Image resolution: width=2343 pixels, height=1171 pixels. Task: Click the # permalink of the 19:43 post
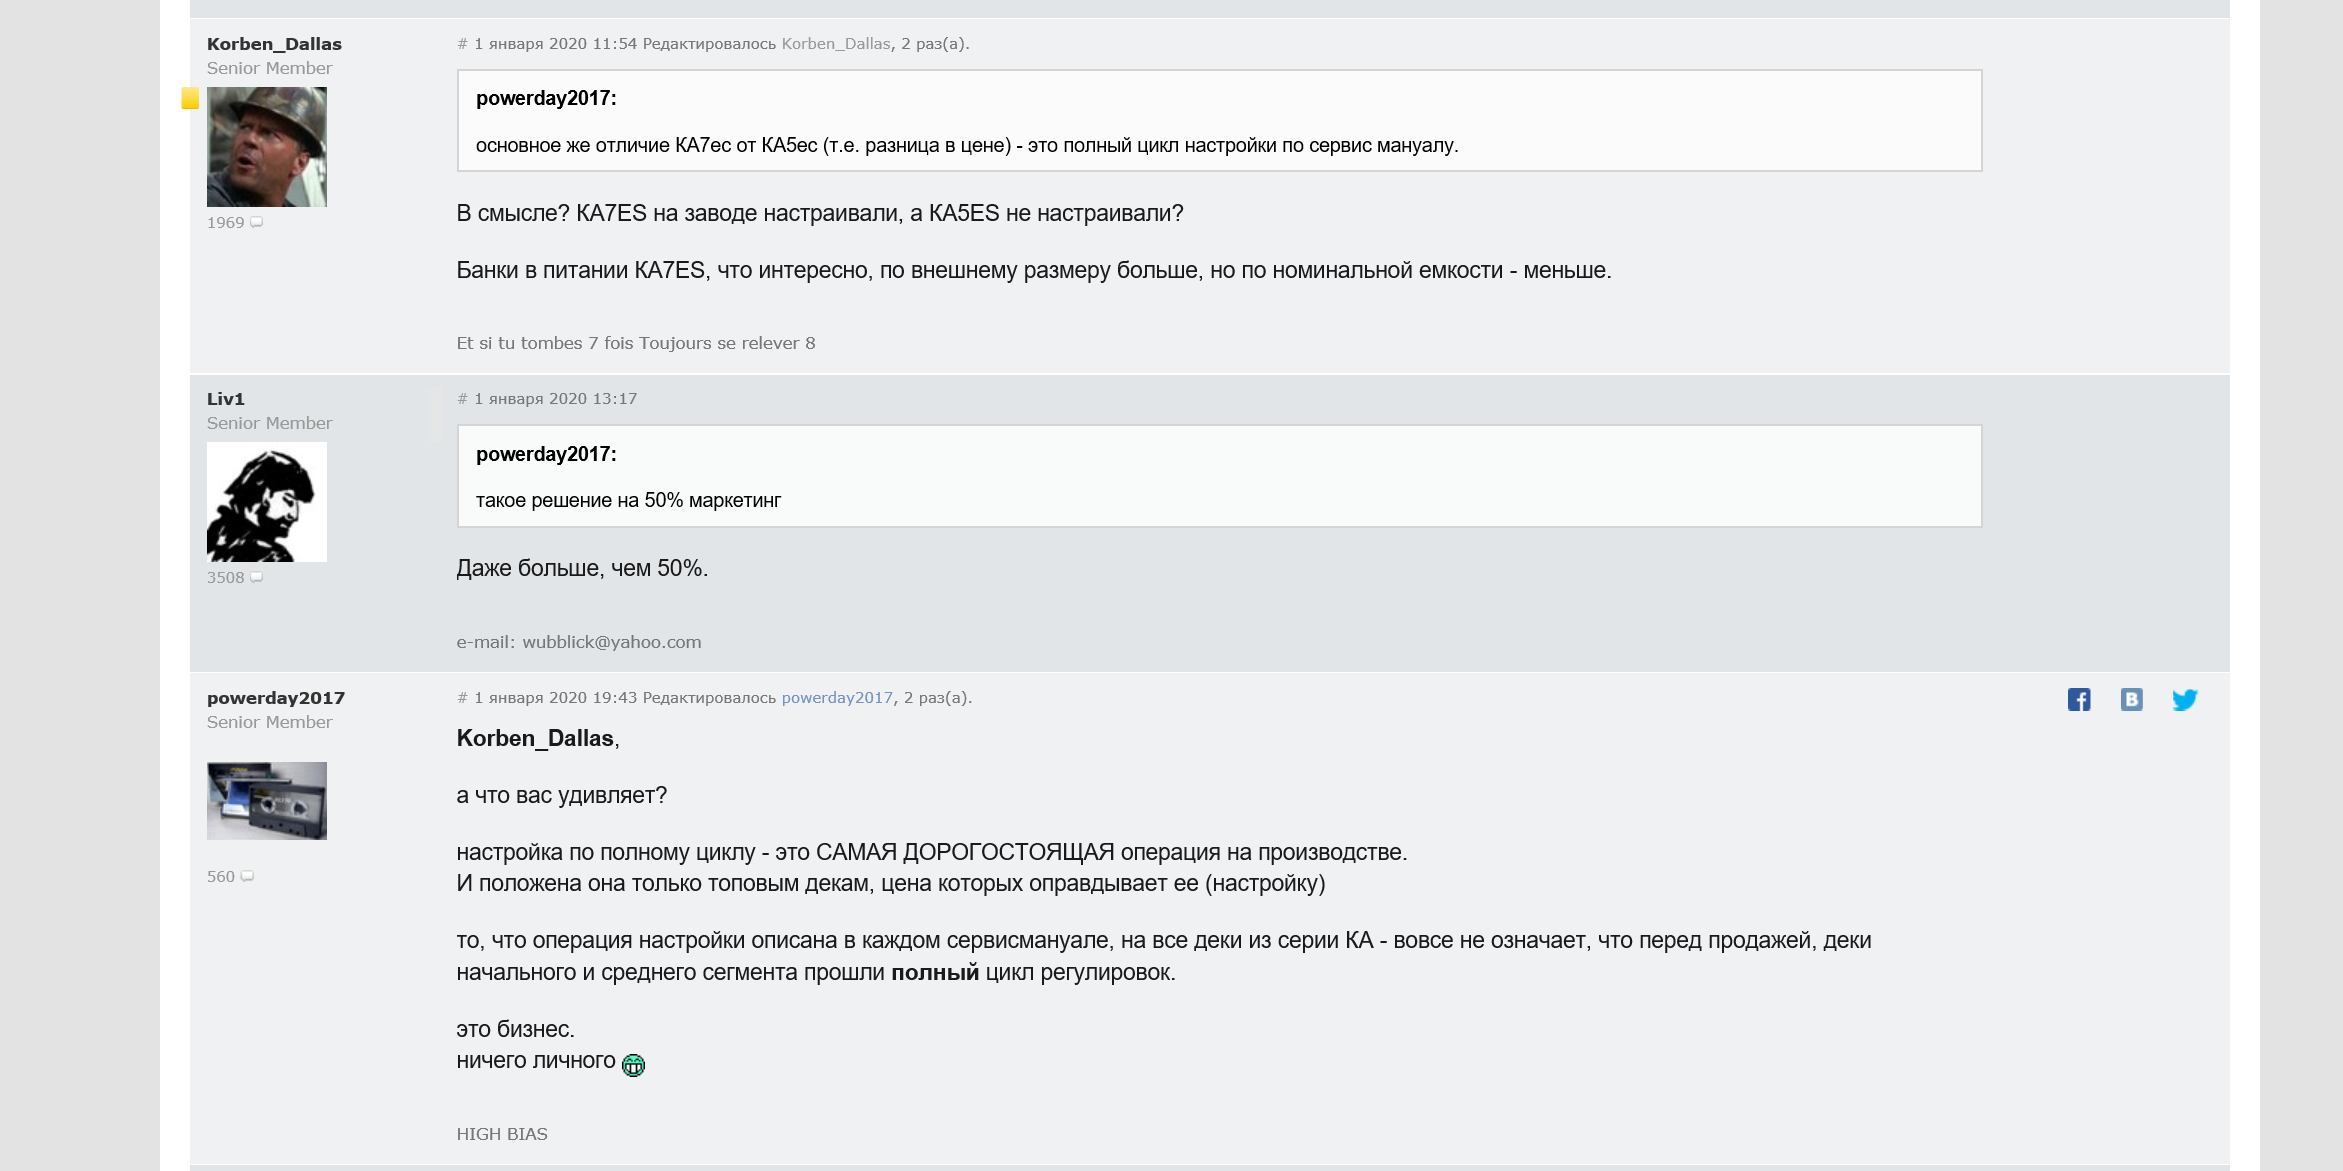pyautogui.click(x=462, y=698)
